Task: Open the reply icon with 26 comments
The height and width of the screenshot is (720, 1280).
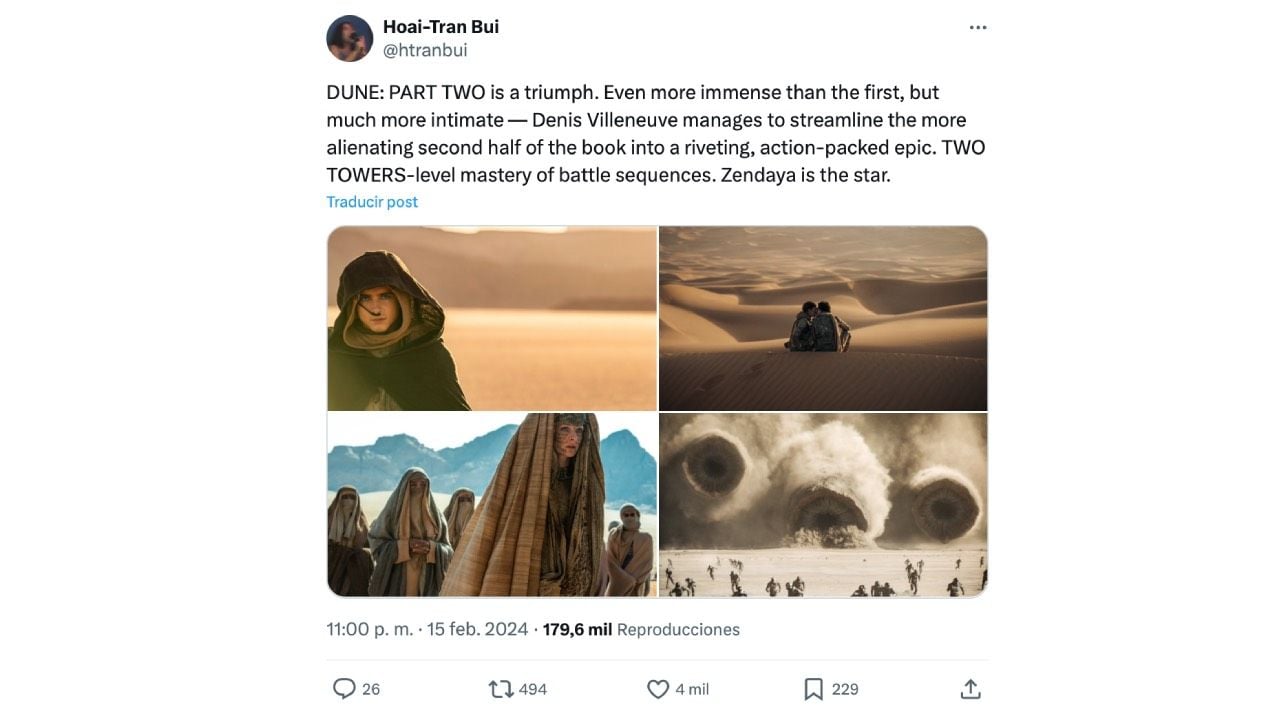Action: point(344,689)
